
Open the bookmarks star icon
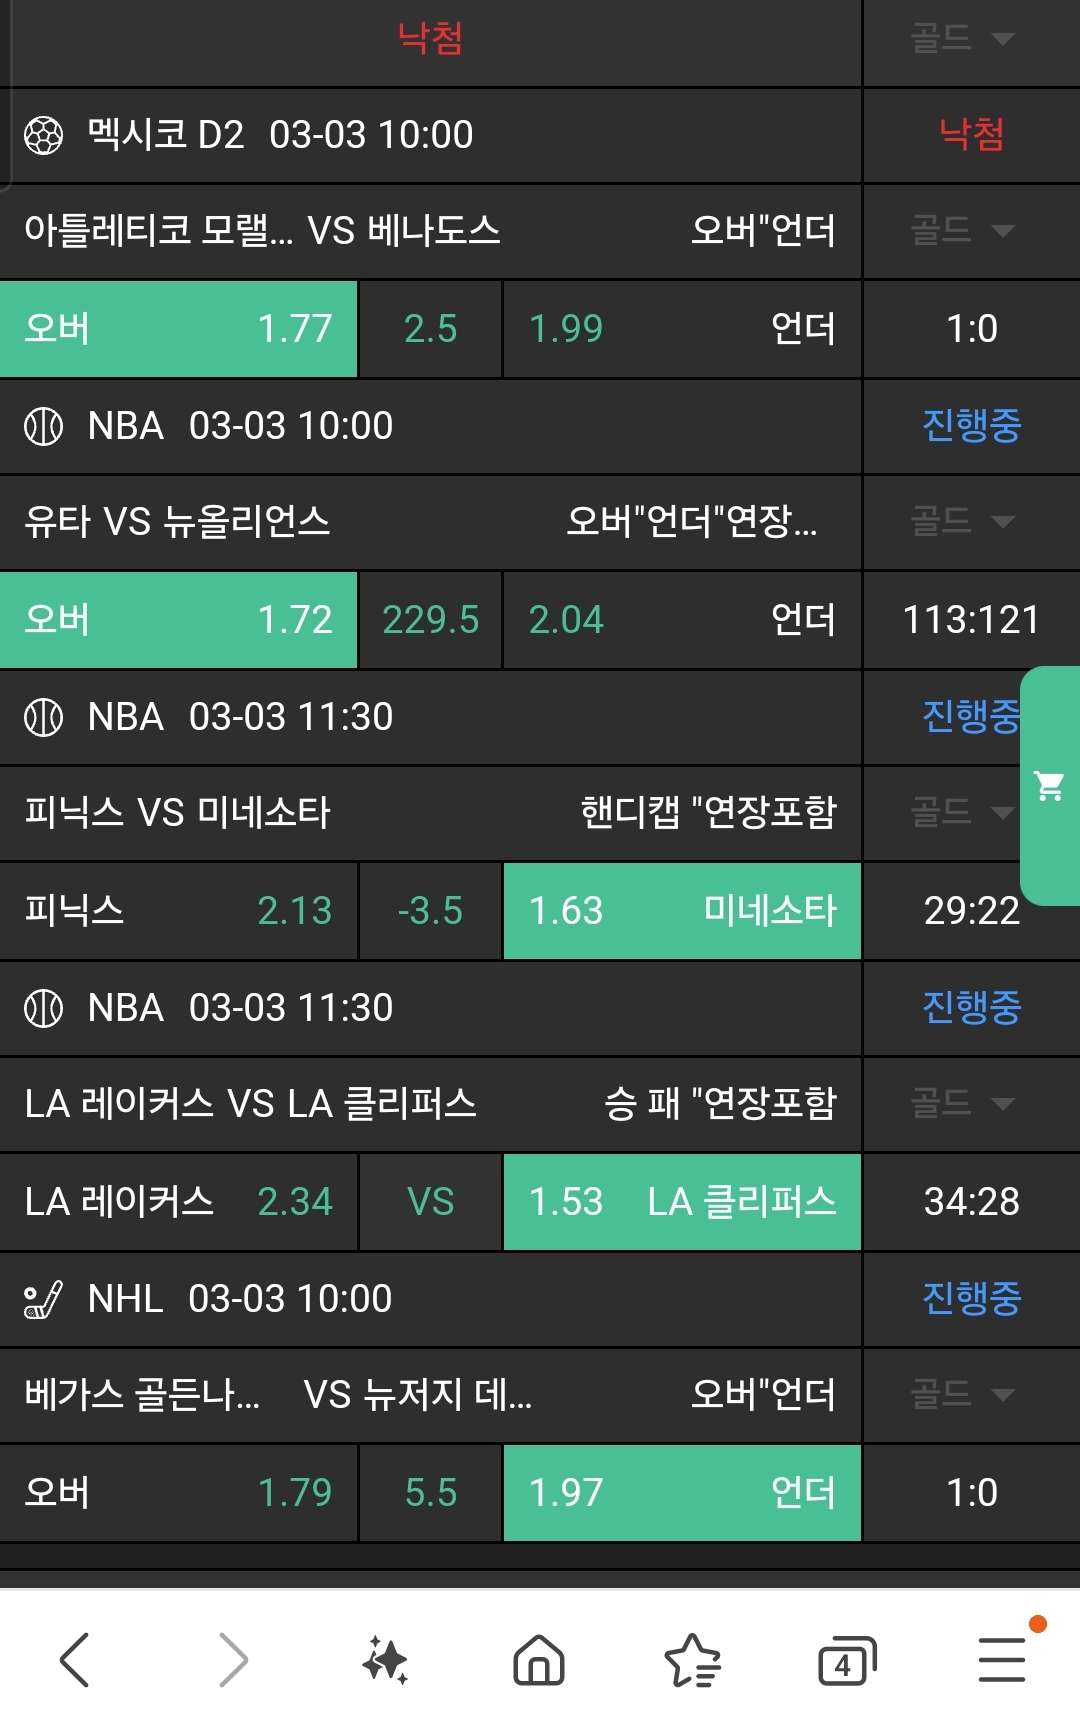pos(692,1660)
